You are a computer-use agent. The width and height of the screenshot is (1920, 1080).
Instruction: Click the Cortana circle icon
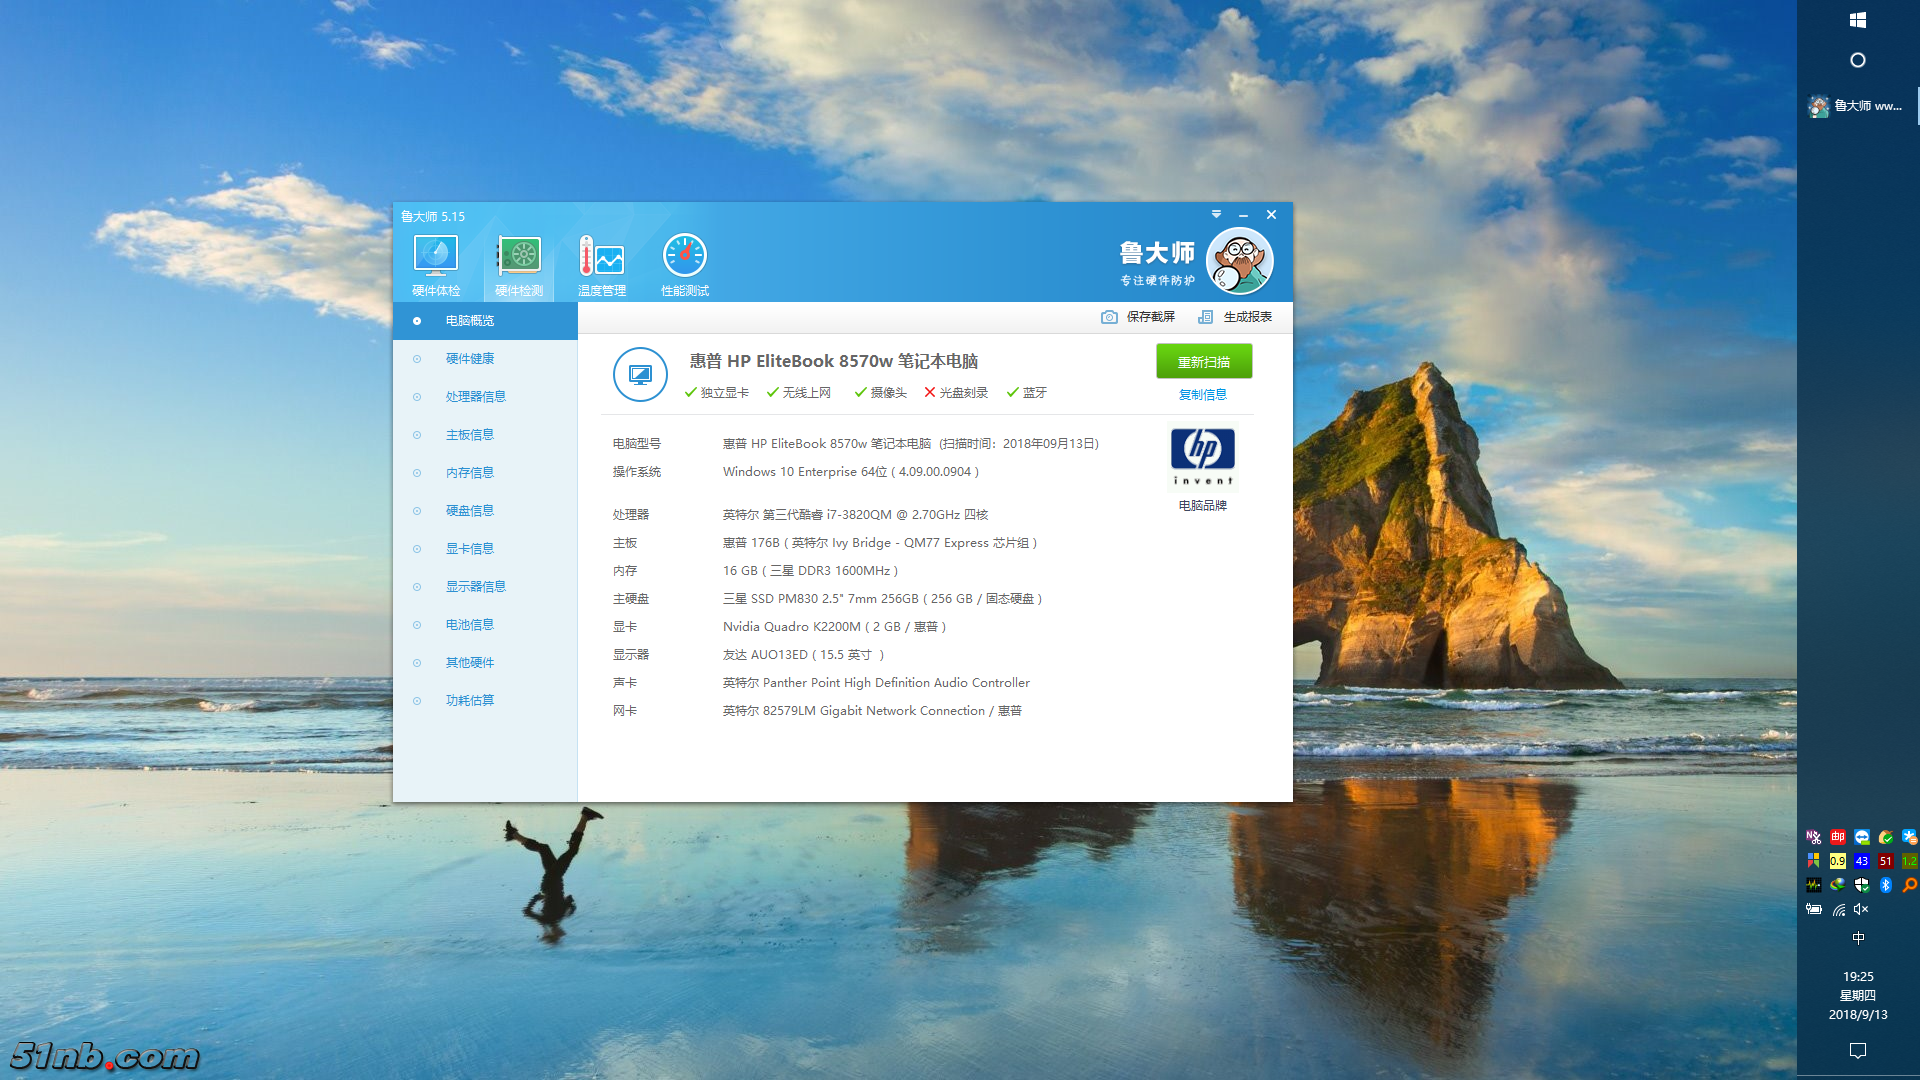pyautogui.click(x=1858, y=60)
